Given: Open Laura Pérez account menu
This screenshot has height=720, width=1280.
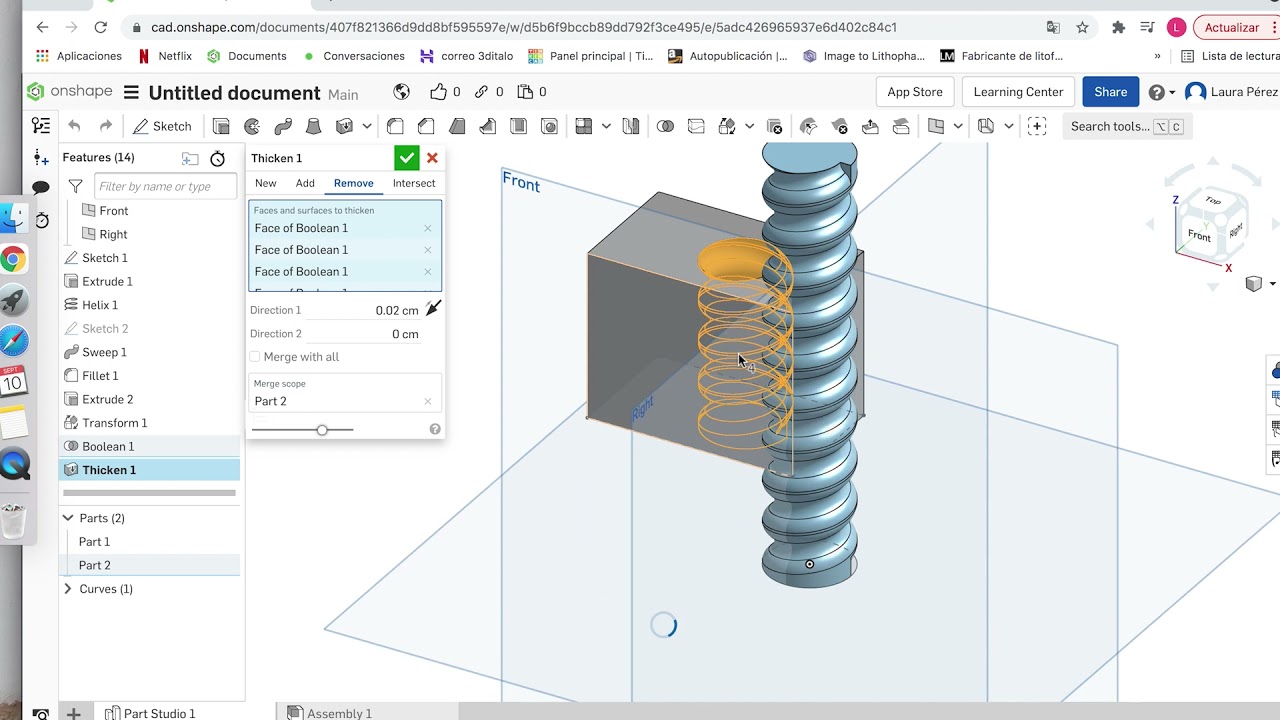Looking at the screenshot, I should (1232, 92).
